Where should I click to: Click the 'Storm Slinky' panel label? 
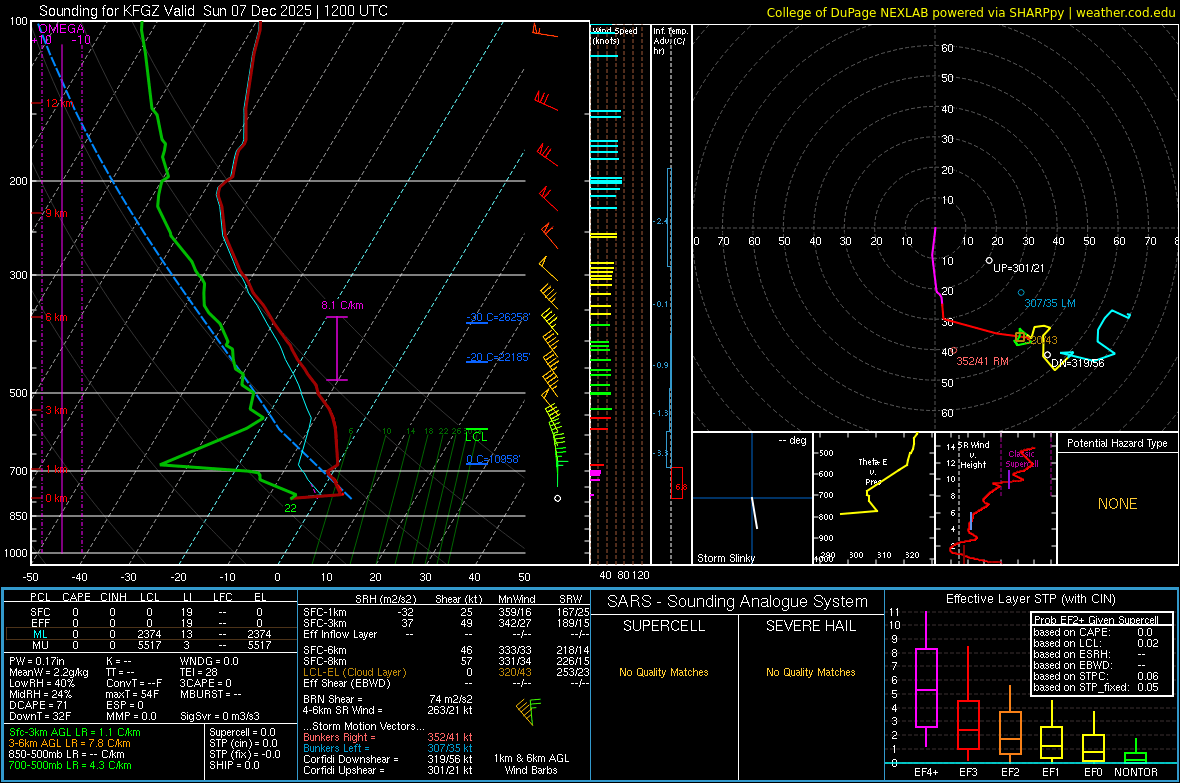pos(726,558)
